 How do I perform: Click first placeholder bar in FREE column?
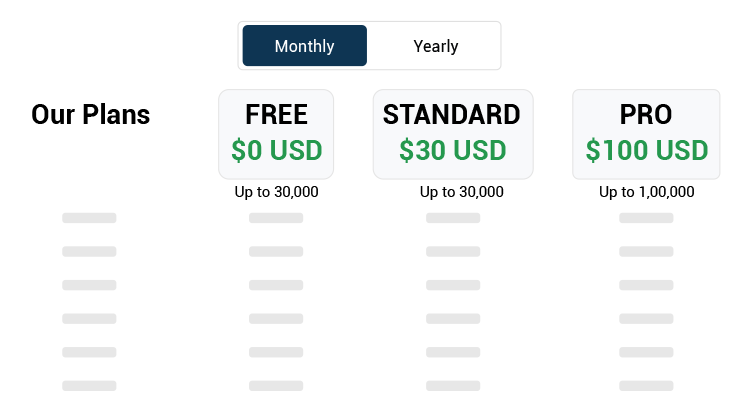pos(276,218)
